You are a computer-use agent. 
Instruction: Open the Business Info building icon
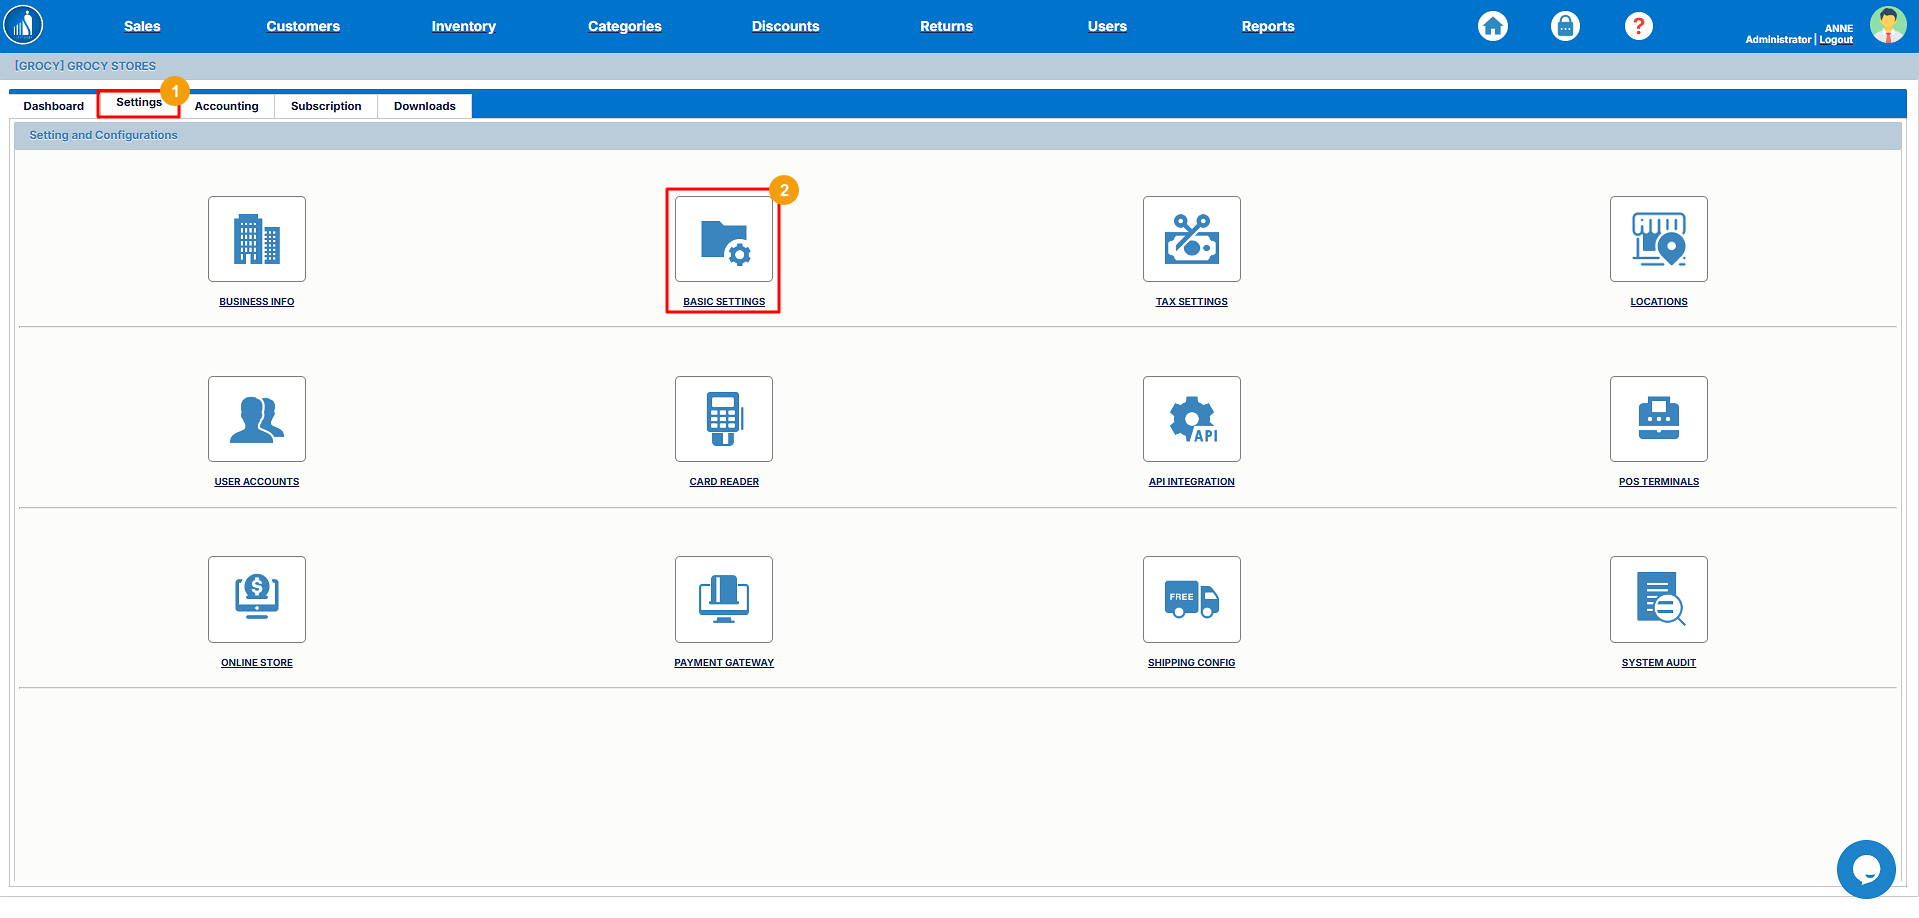tap(257, 239)
